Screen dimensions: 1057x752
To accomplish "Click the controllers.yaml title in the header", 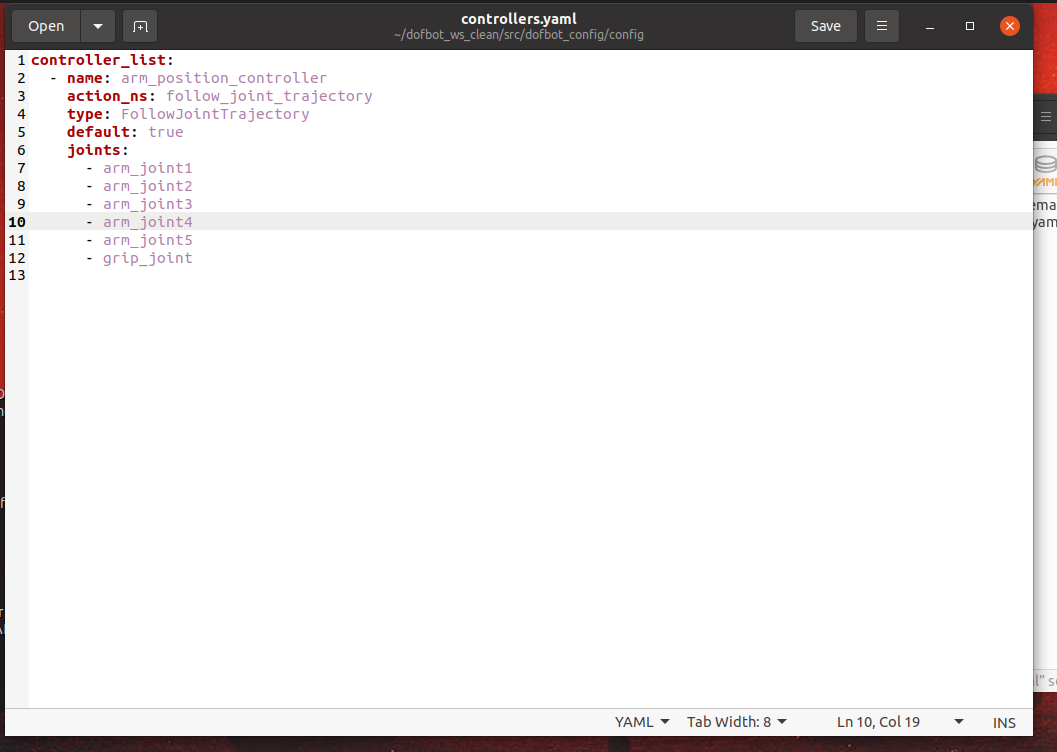I will point(518,19).
